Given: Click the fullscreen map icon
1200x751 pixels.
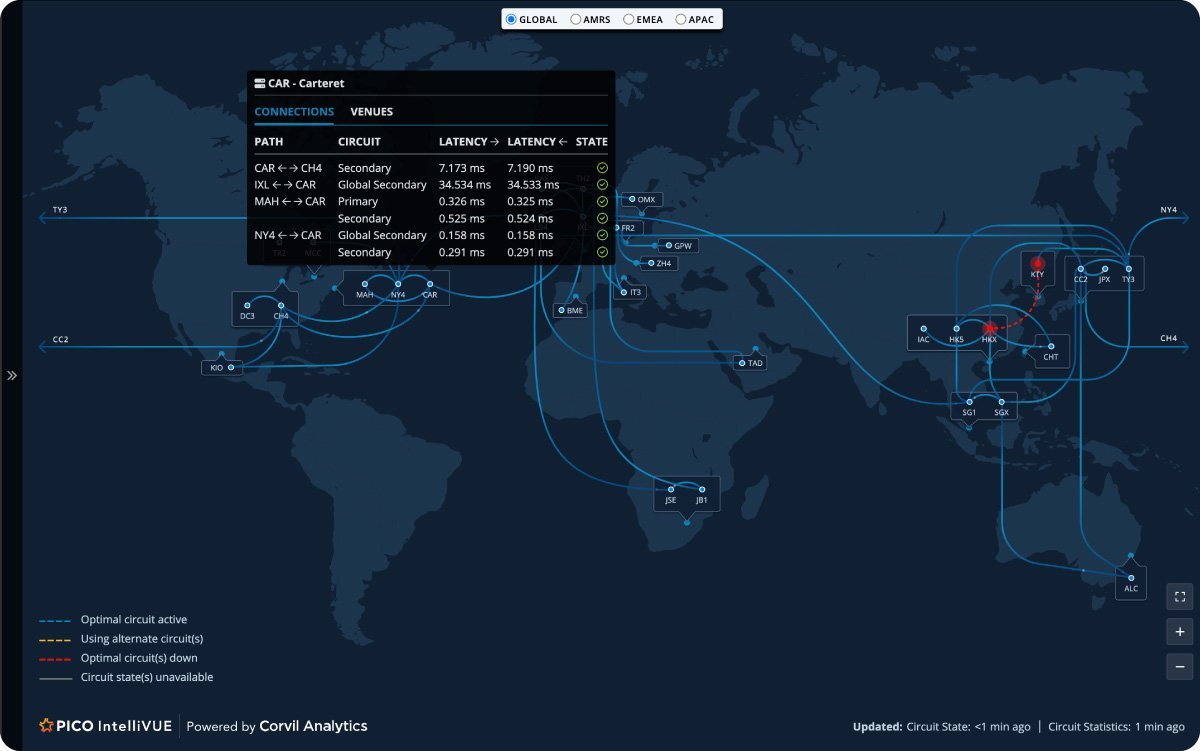Looking at the screenshot, I should coord(1180,597).
